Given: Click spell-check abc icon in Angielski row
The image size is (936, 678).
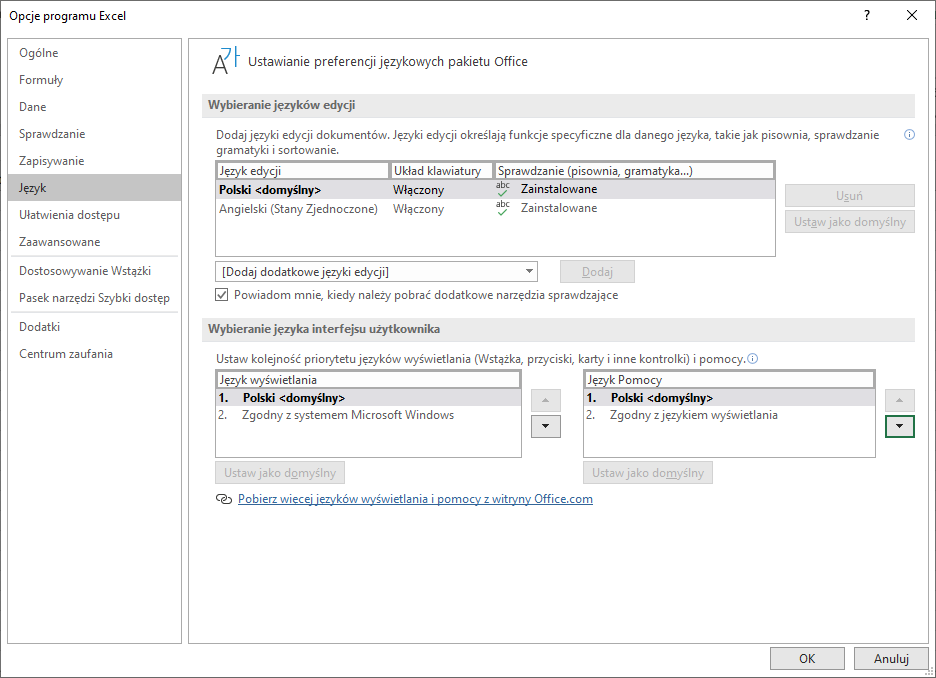Looking at the screenshot, I should tap(503, 208).
